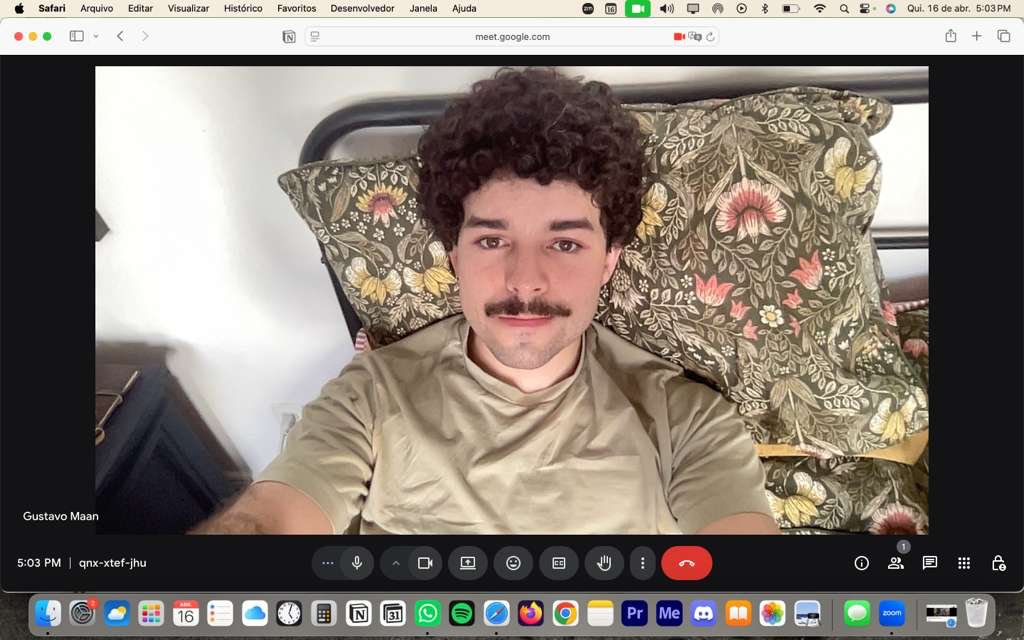Screen dimensions: 1024x640
Task: Add a new Safari tab
Action: coord(976,36)
